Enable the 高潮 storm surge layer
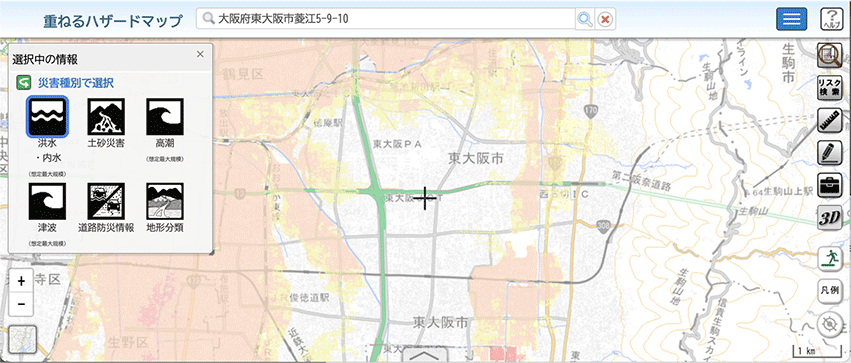The height and width of the screenshot is (363, 851). 164,117
